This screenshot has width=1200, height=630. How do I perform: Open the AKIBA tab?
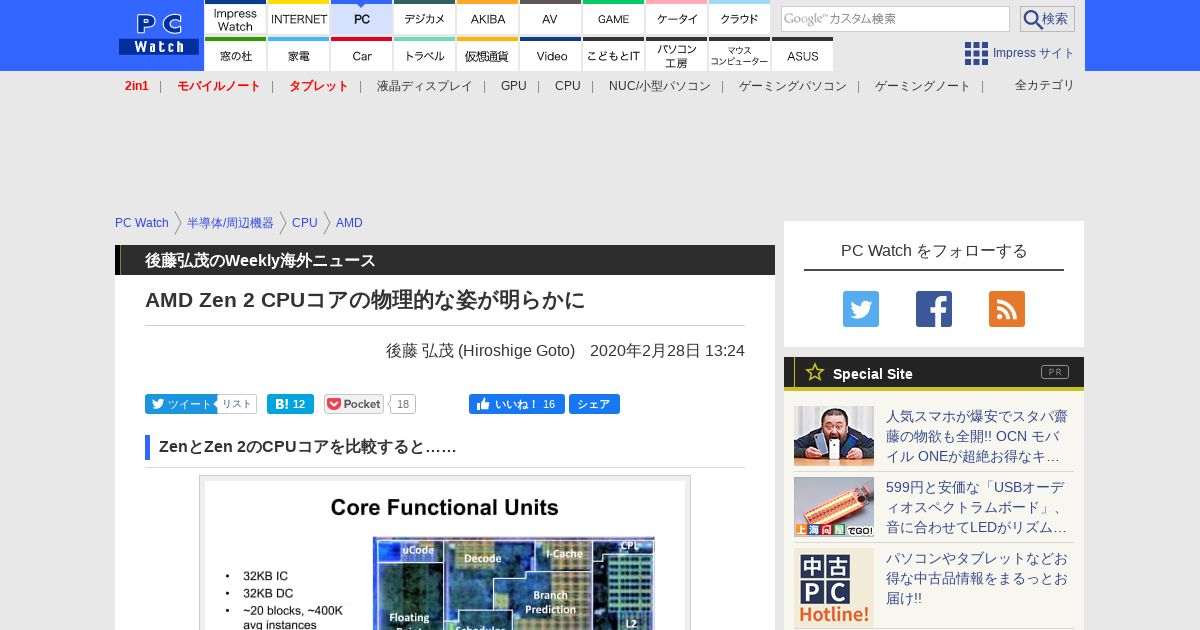[x=488, y=18]
